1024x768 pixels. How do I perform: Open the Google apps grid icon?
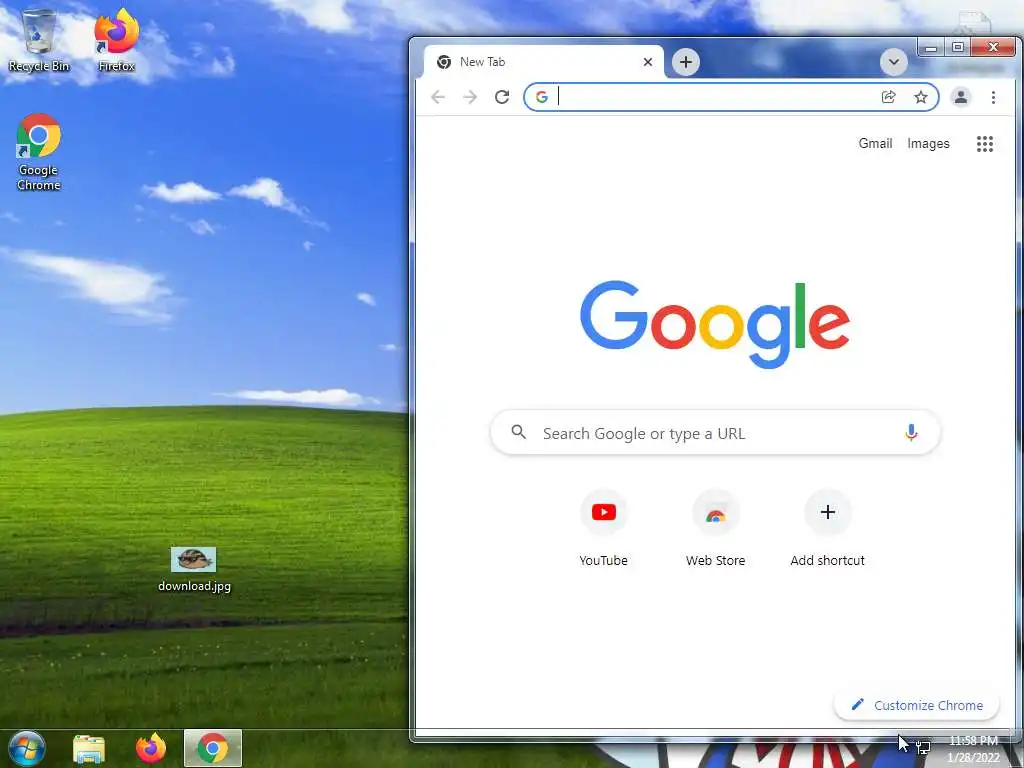point(985,144)
